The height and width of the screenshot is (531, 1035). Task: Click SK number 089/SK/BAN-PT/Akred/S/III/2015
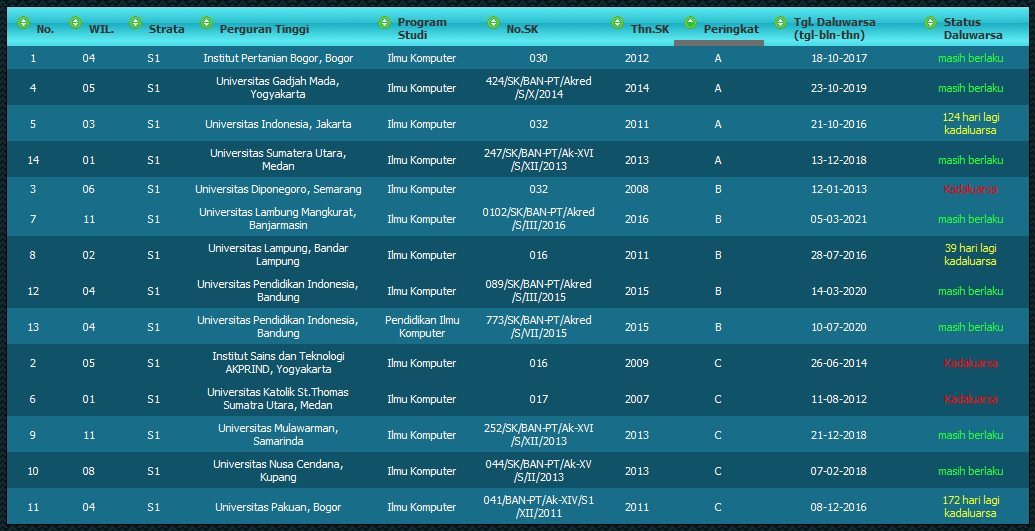click(x=538, y=291)
